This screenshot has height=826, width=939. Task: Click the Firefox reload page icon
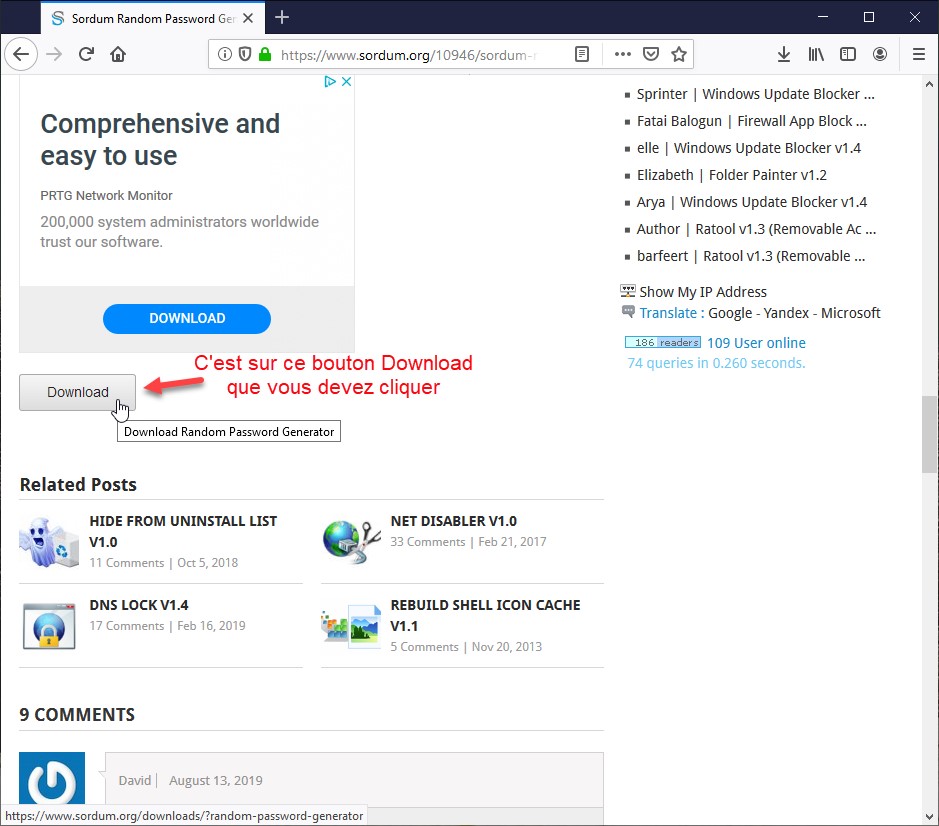click(87, 54)
